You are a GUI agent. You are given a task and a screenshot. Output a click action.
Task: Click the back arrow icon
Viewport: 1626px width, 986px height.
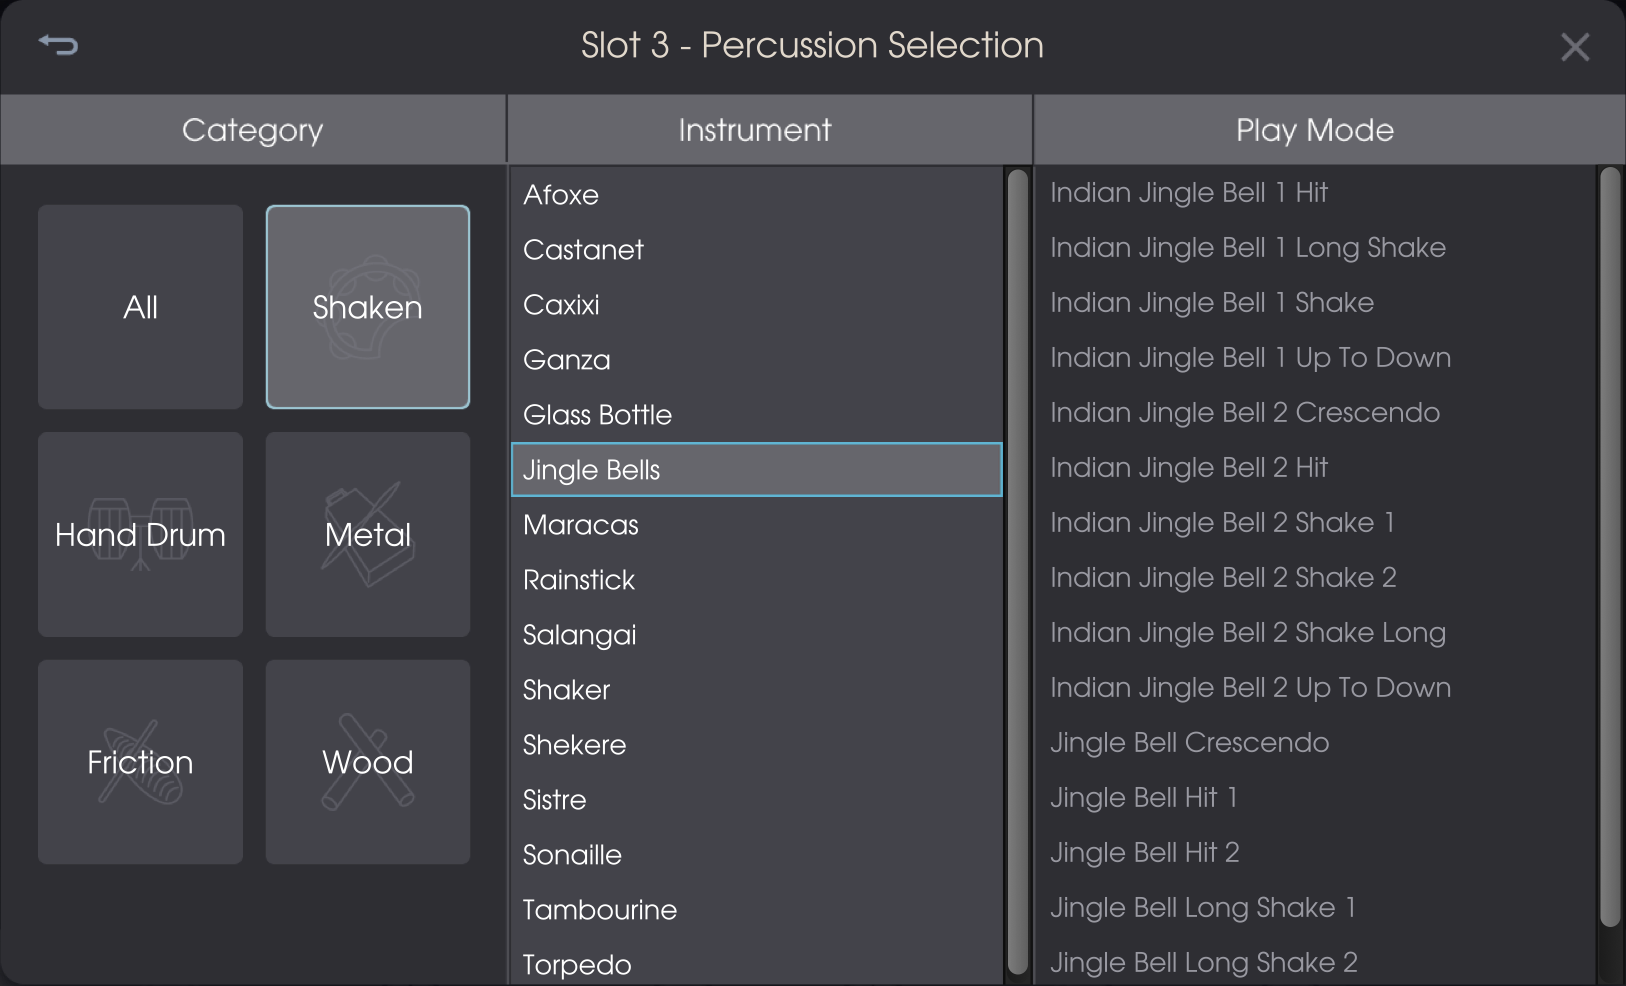click(58, 45)
